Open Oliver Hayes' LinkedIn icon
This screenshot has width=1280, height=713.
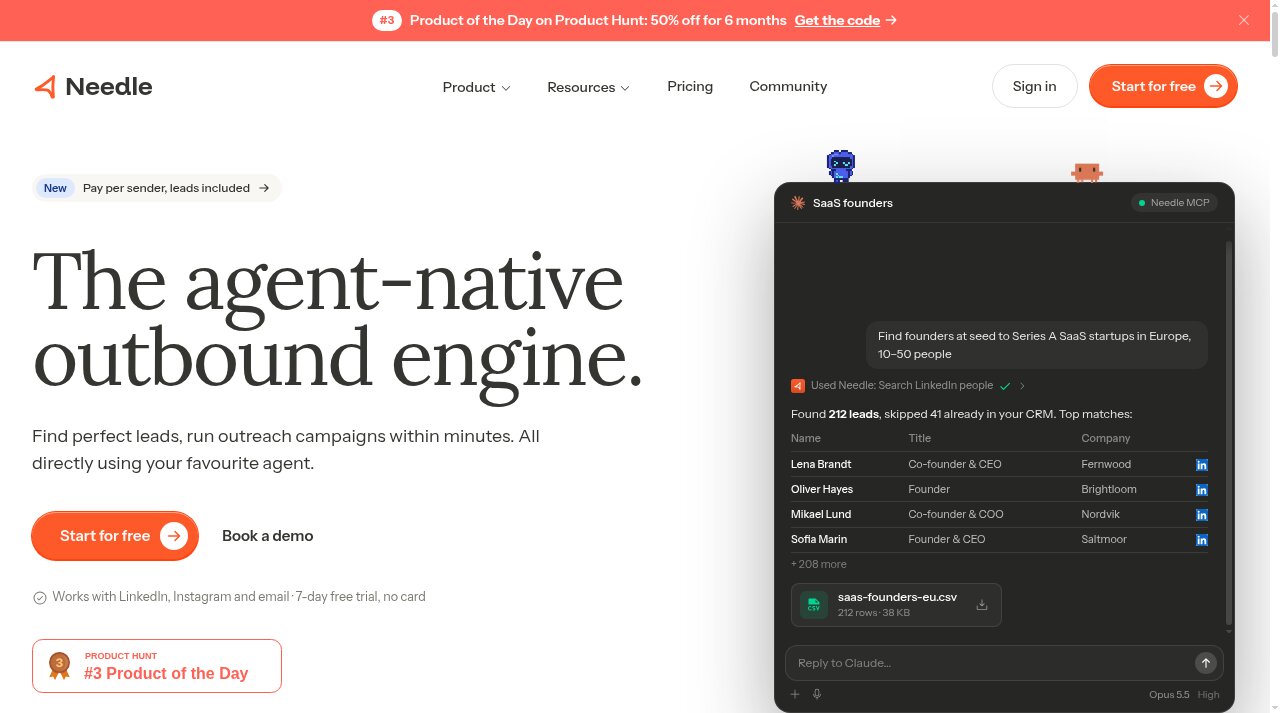tap(1202, 490)
